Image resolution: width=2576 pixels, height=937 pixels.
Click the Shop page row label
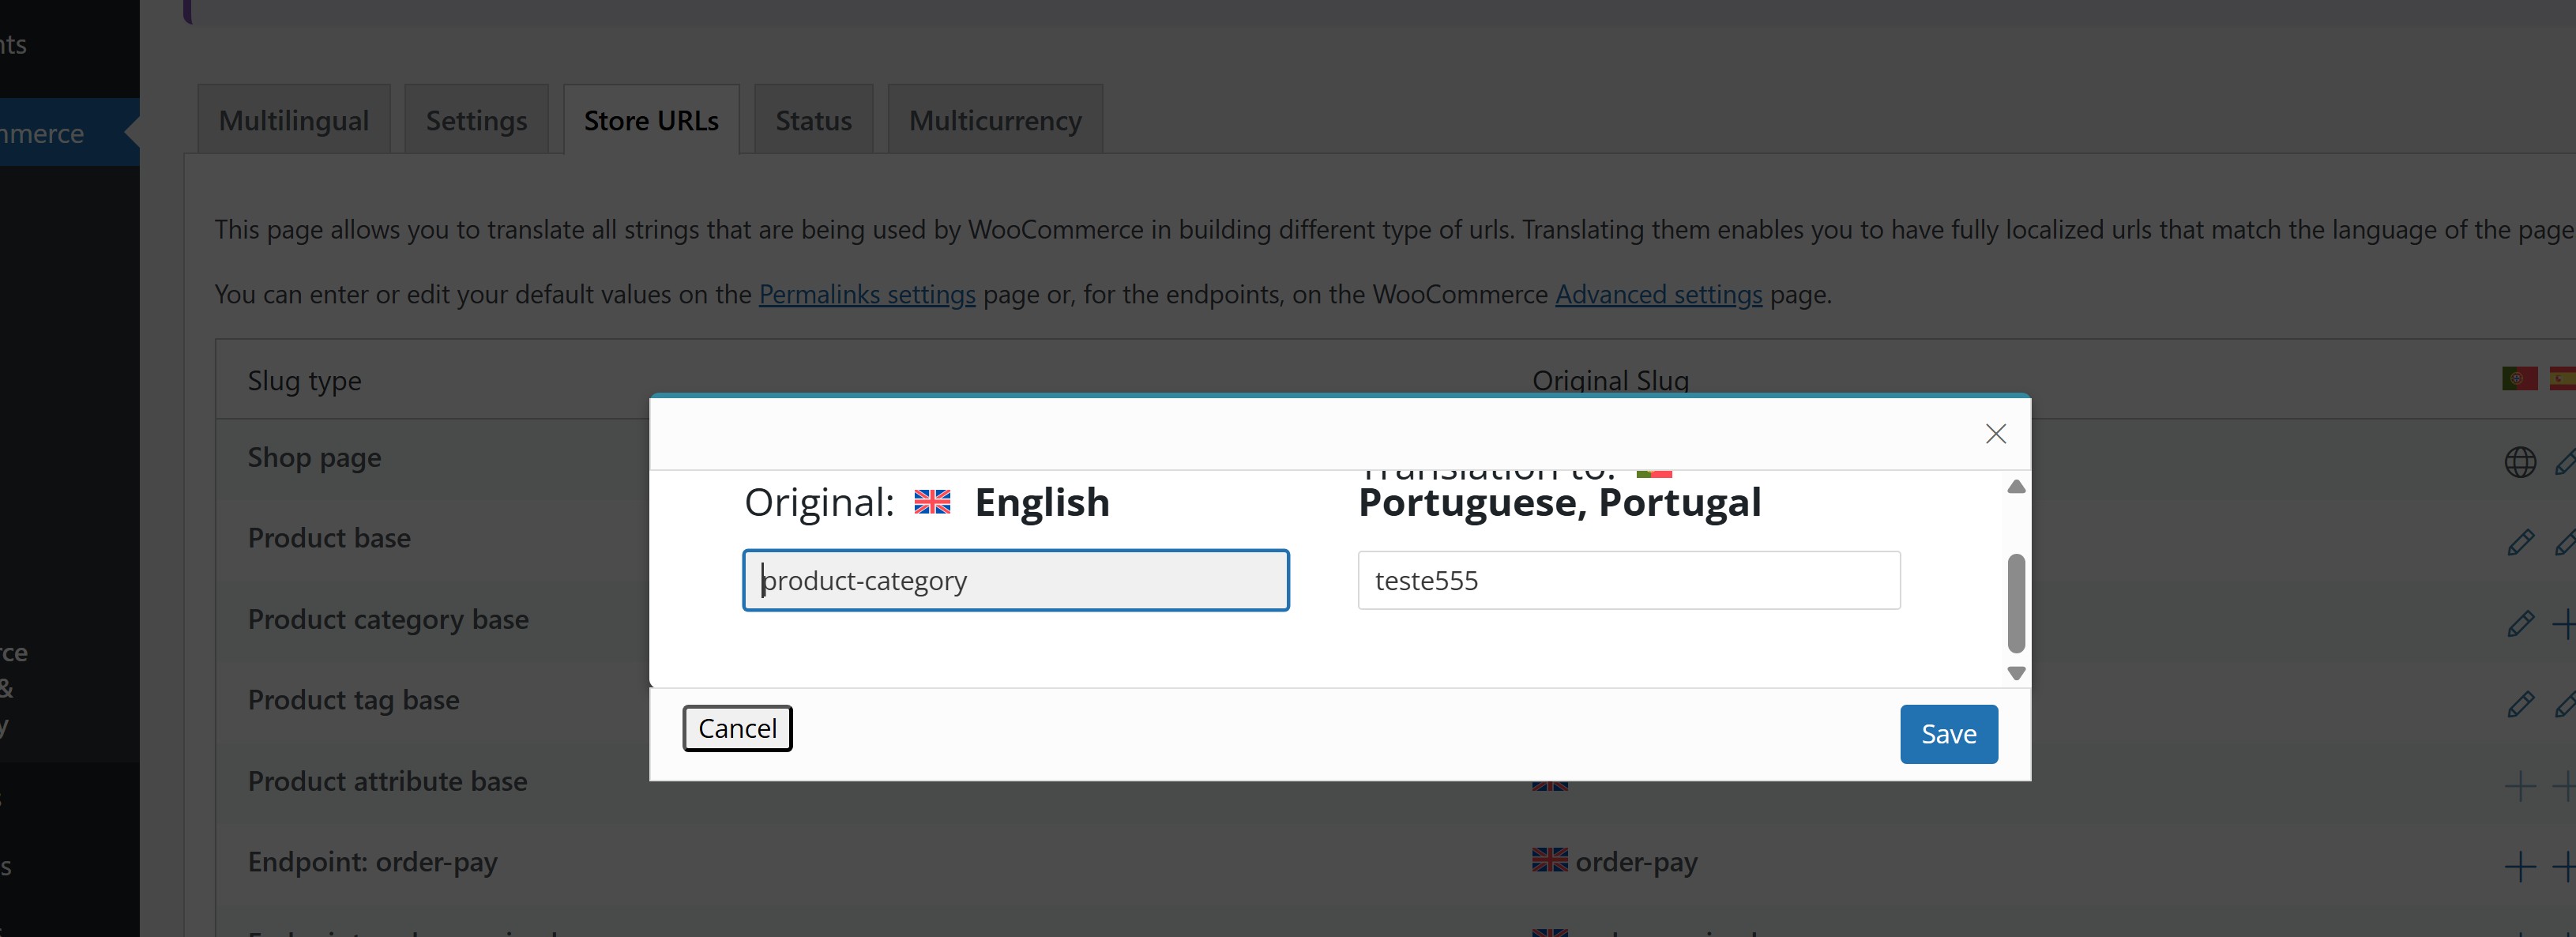click(x=314, y=457)
